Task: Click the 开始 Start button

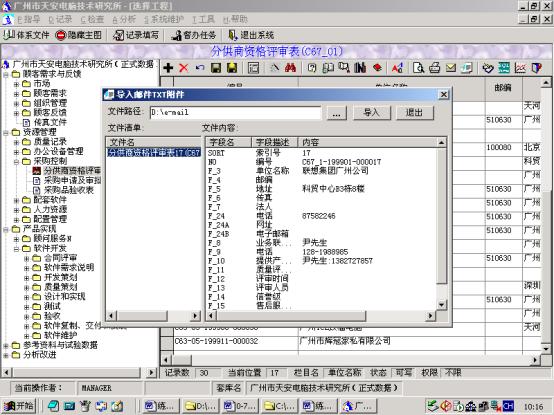Action: click(19, 406)
